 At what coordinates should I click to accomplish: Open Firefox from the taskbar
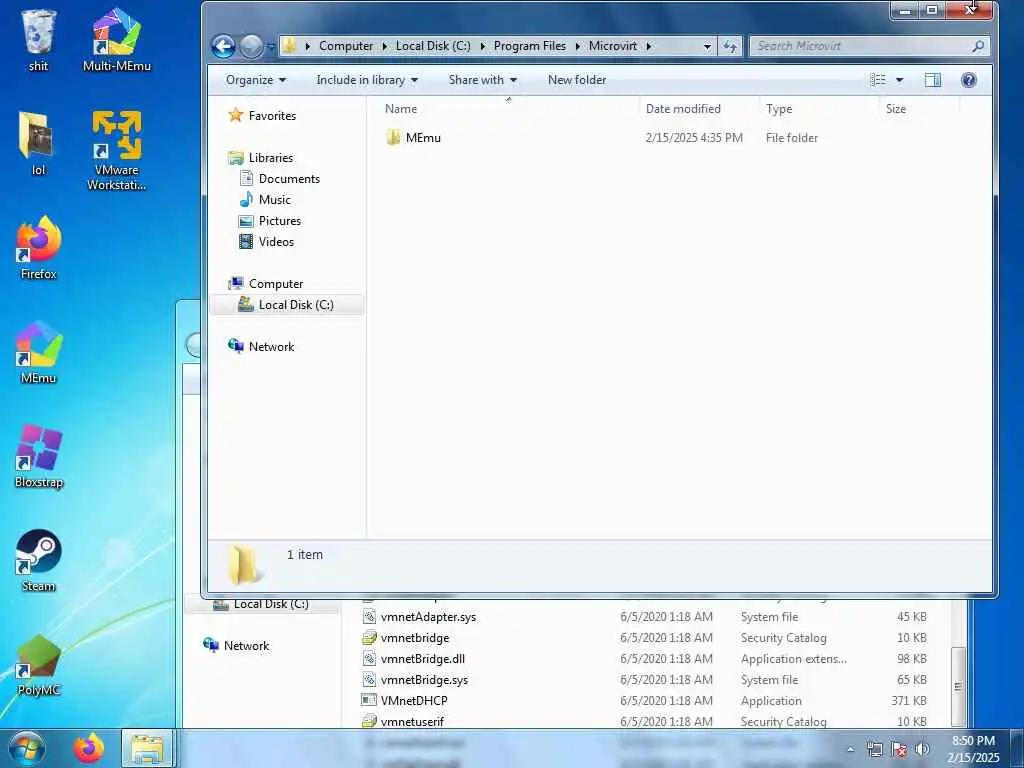[x=89, y=748]
